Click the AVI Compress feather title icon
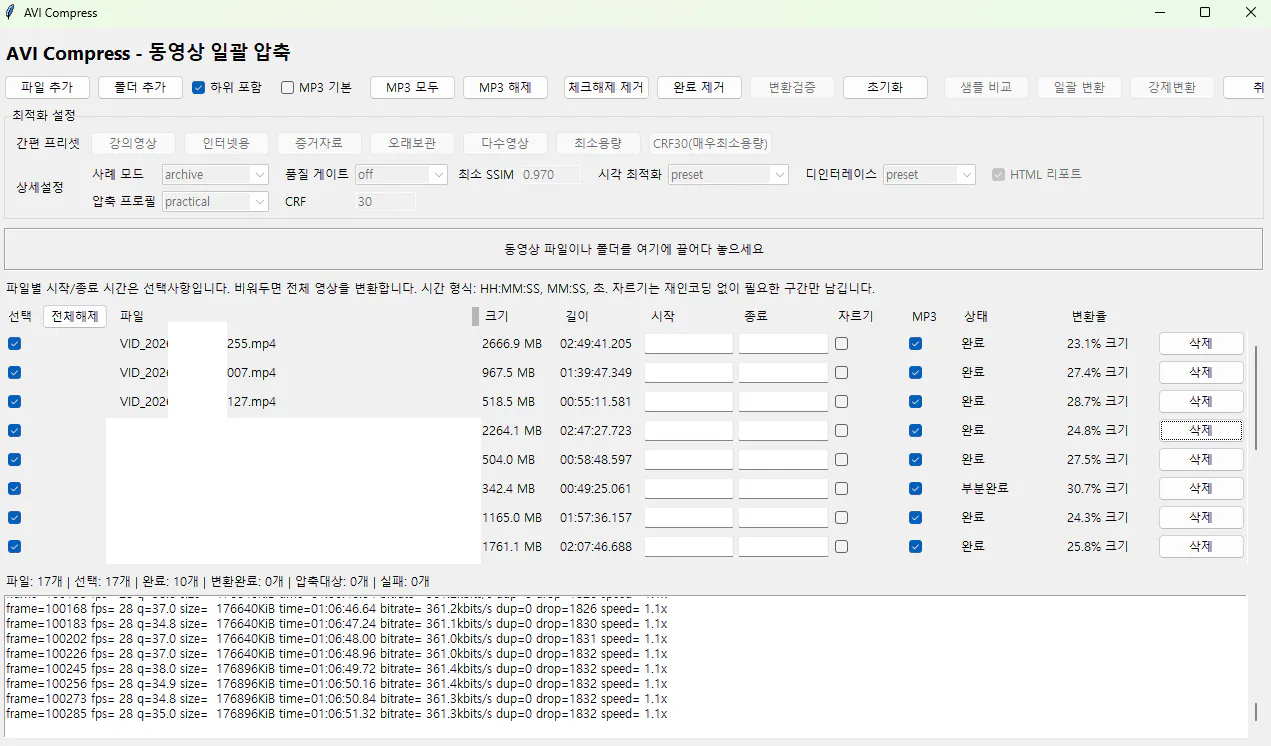This screenshot has height=746, width=1271. point(10,12)
